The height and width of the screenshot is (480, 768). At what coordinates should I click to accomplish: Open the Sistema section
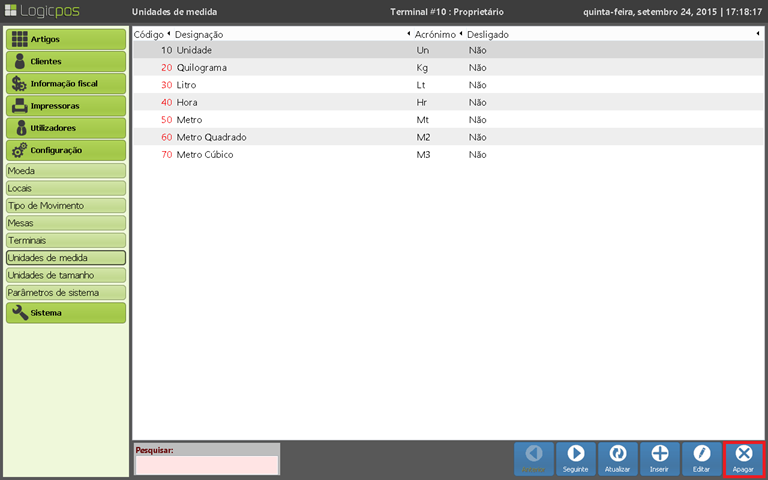click(66, 312)
